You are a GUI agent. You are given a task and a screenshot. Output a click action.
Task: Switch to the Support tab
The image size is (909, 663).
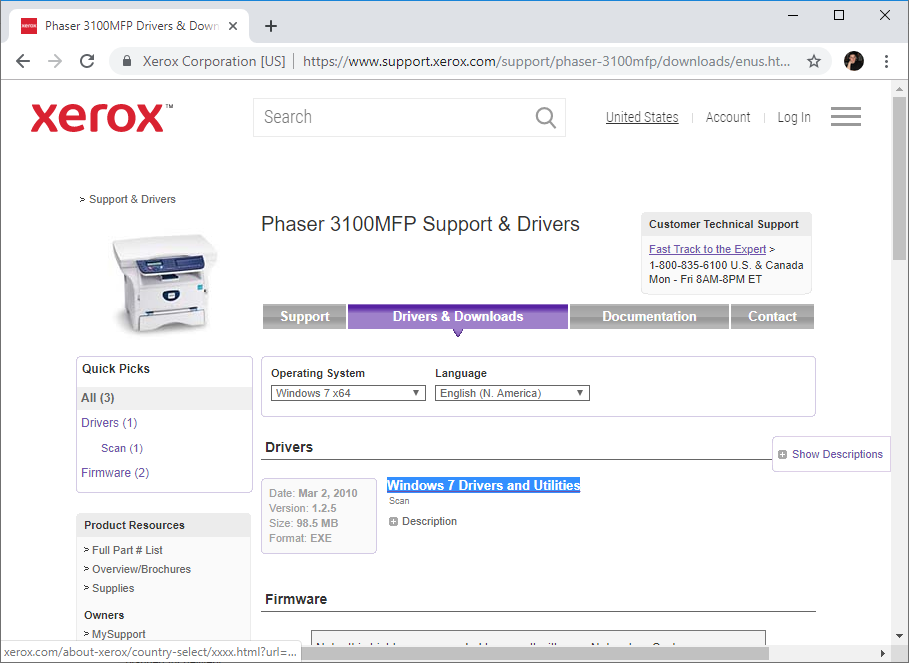pos(304,316)
